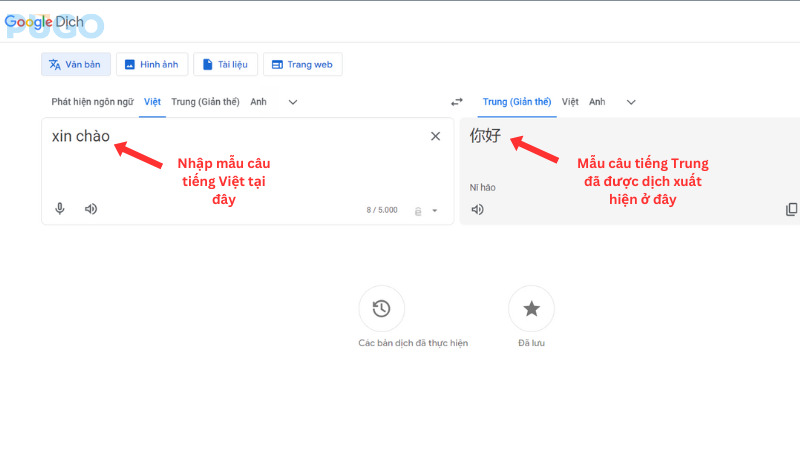Copy the translated Chinese text
This screenshot has width=800, height=450.
point(791,209)
